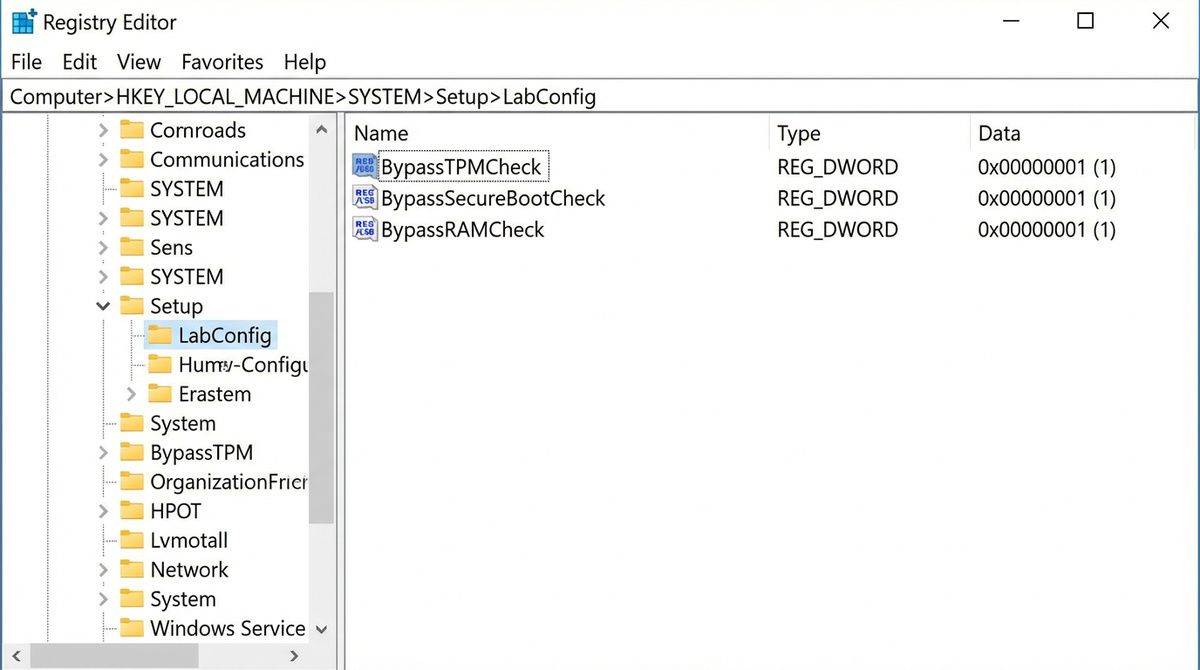Open the Help menu
This screenshot has width=1200, height=670.
(305, 62)
